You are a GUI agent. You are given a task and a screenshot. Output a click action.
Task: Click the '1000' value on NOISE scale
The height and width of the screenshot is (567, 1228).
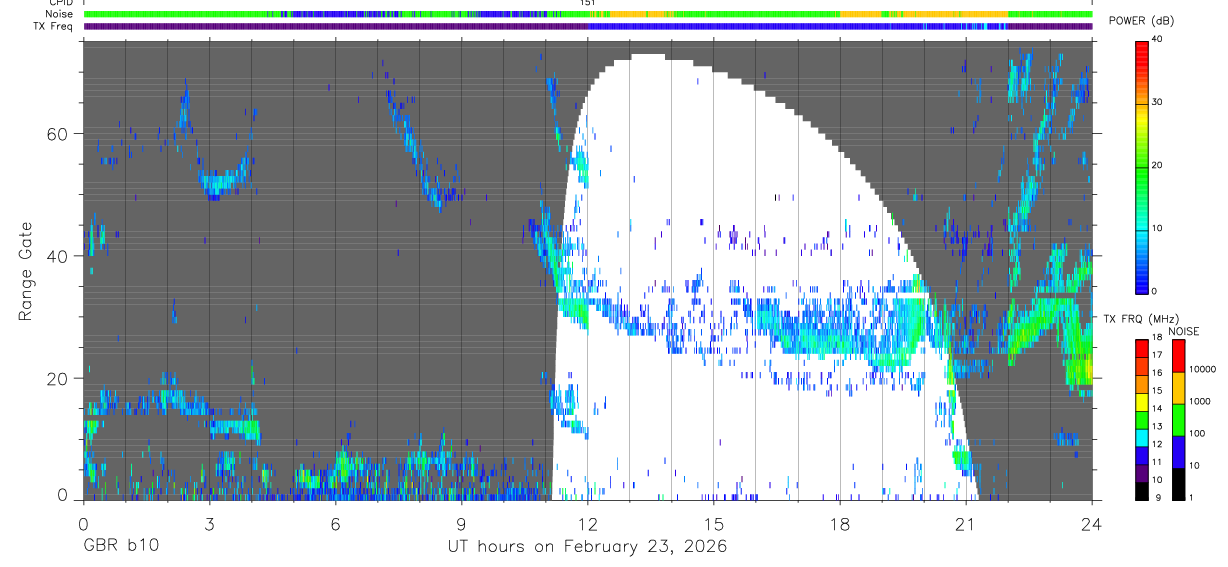click(1201, 402)
